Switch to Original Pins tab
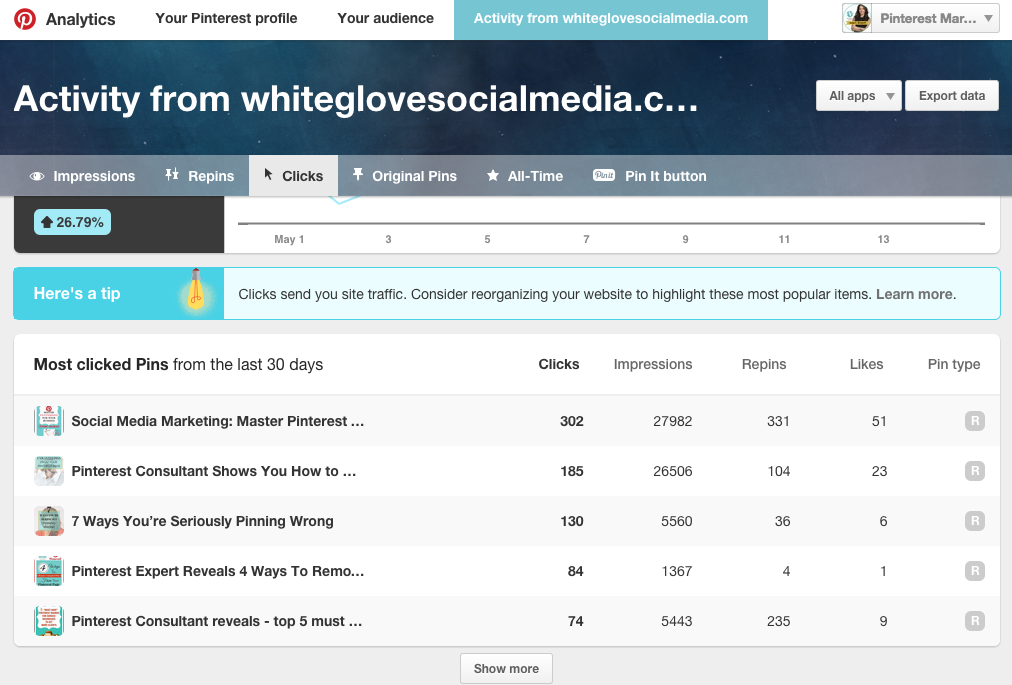 click(x=405, y=176)
